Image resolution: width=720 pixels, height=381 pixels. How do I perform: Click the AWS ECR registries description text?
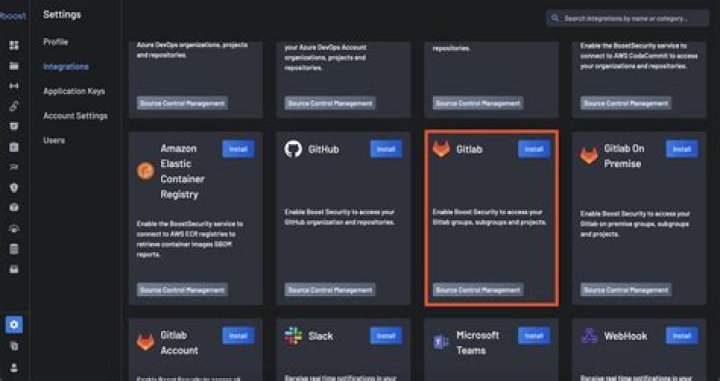click(x=190, y=239)
